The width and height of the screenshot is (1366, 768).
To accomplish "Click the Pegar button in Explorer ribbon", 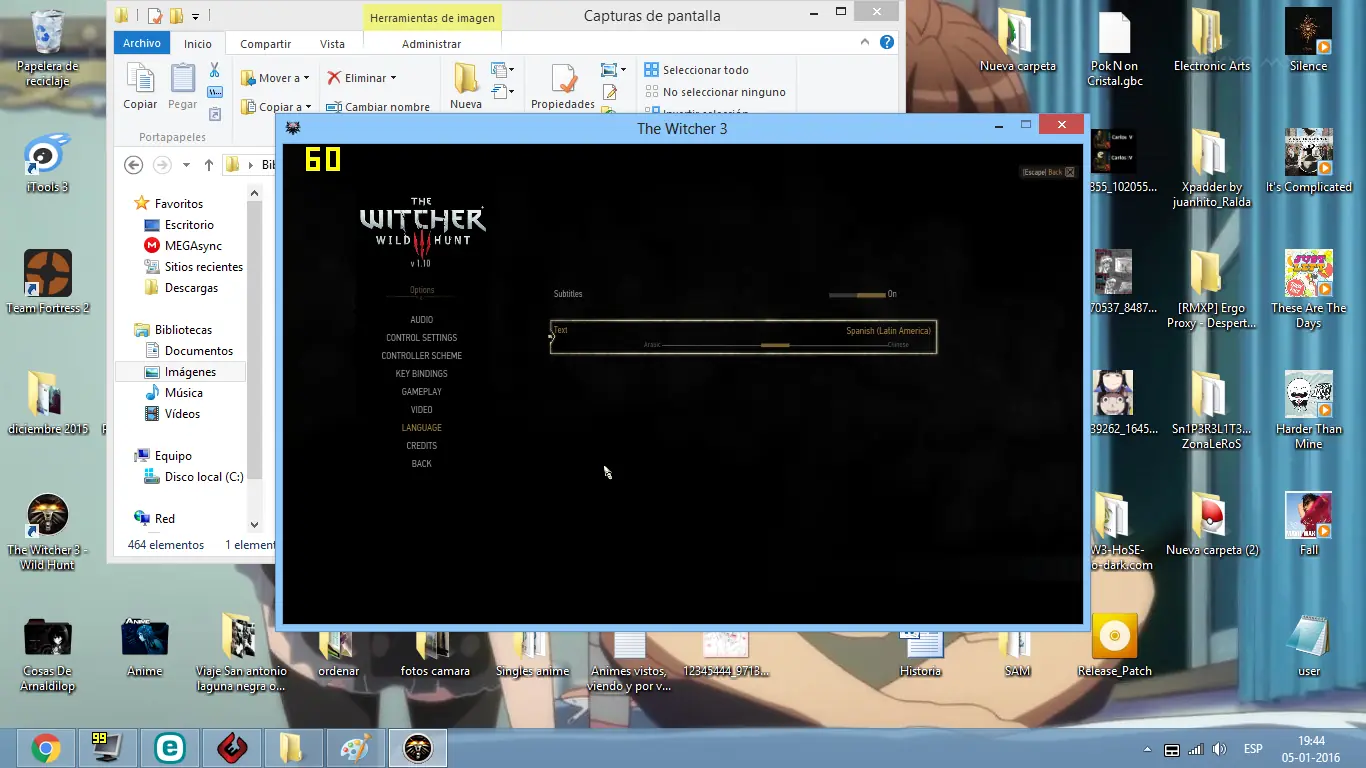I will tap(183, 86).
